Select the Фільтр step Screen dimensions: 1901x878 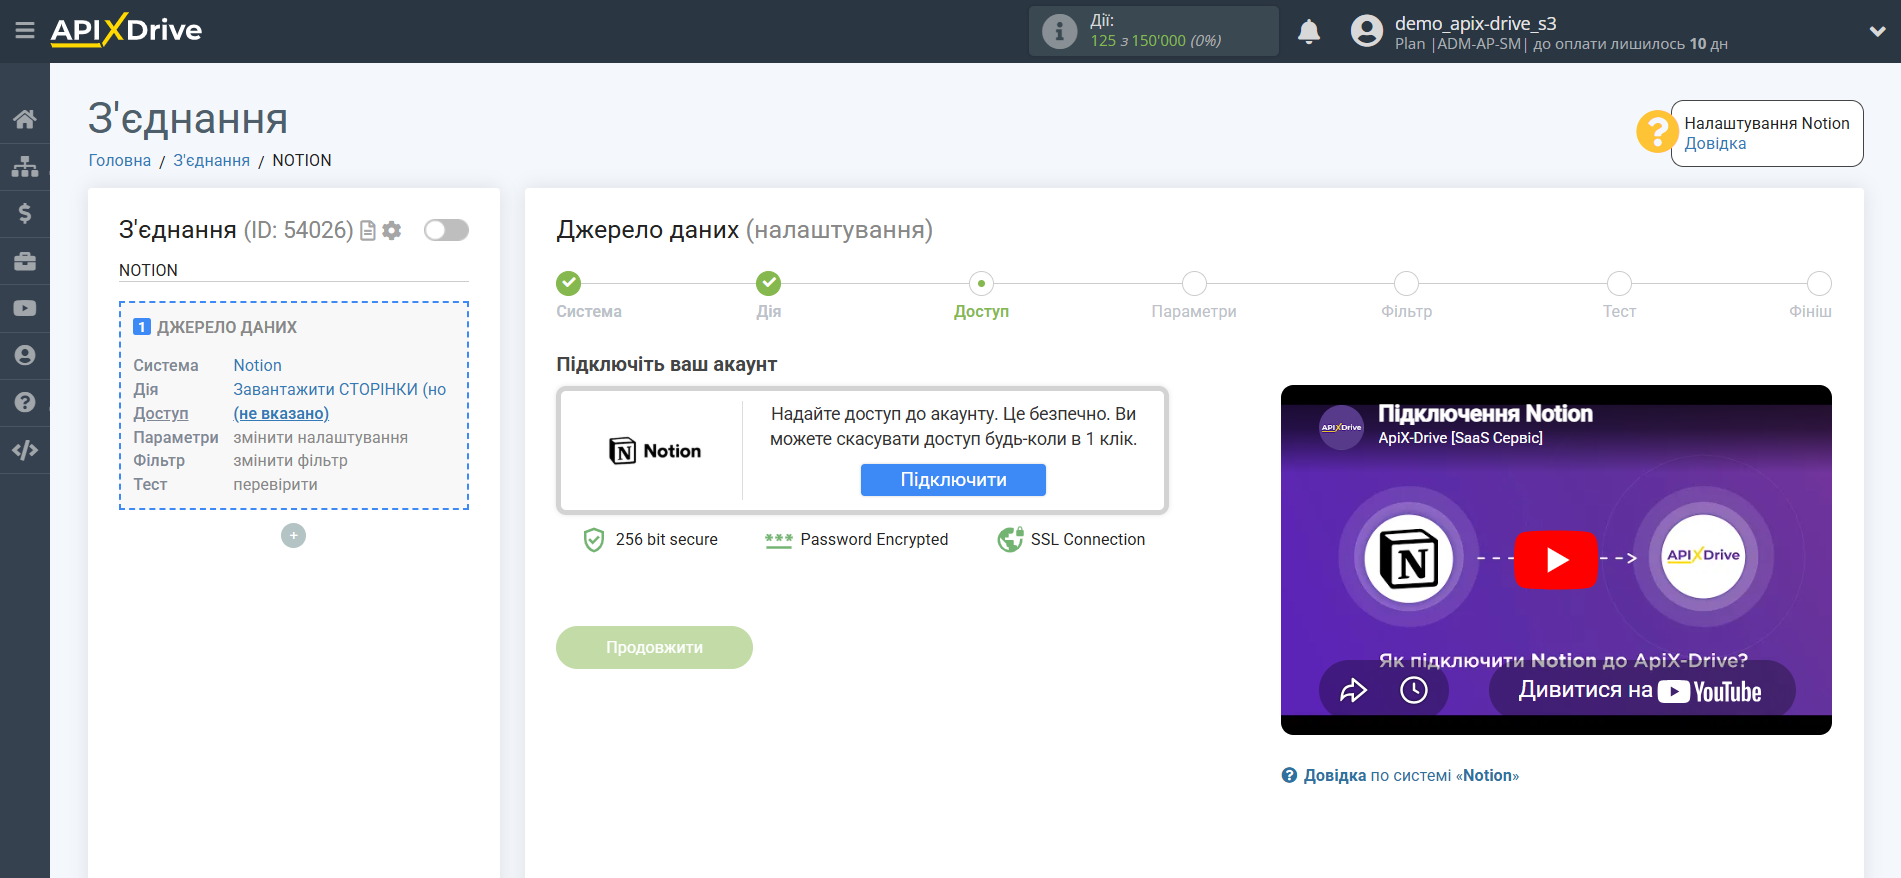coord(1406,284)
